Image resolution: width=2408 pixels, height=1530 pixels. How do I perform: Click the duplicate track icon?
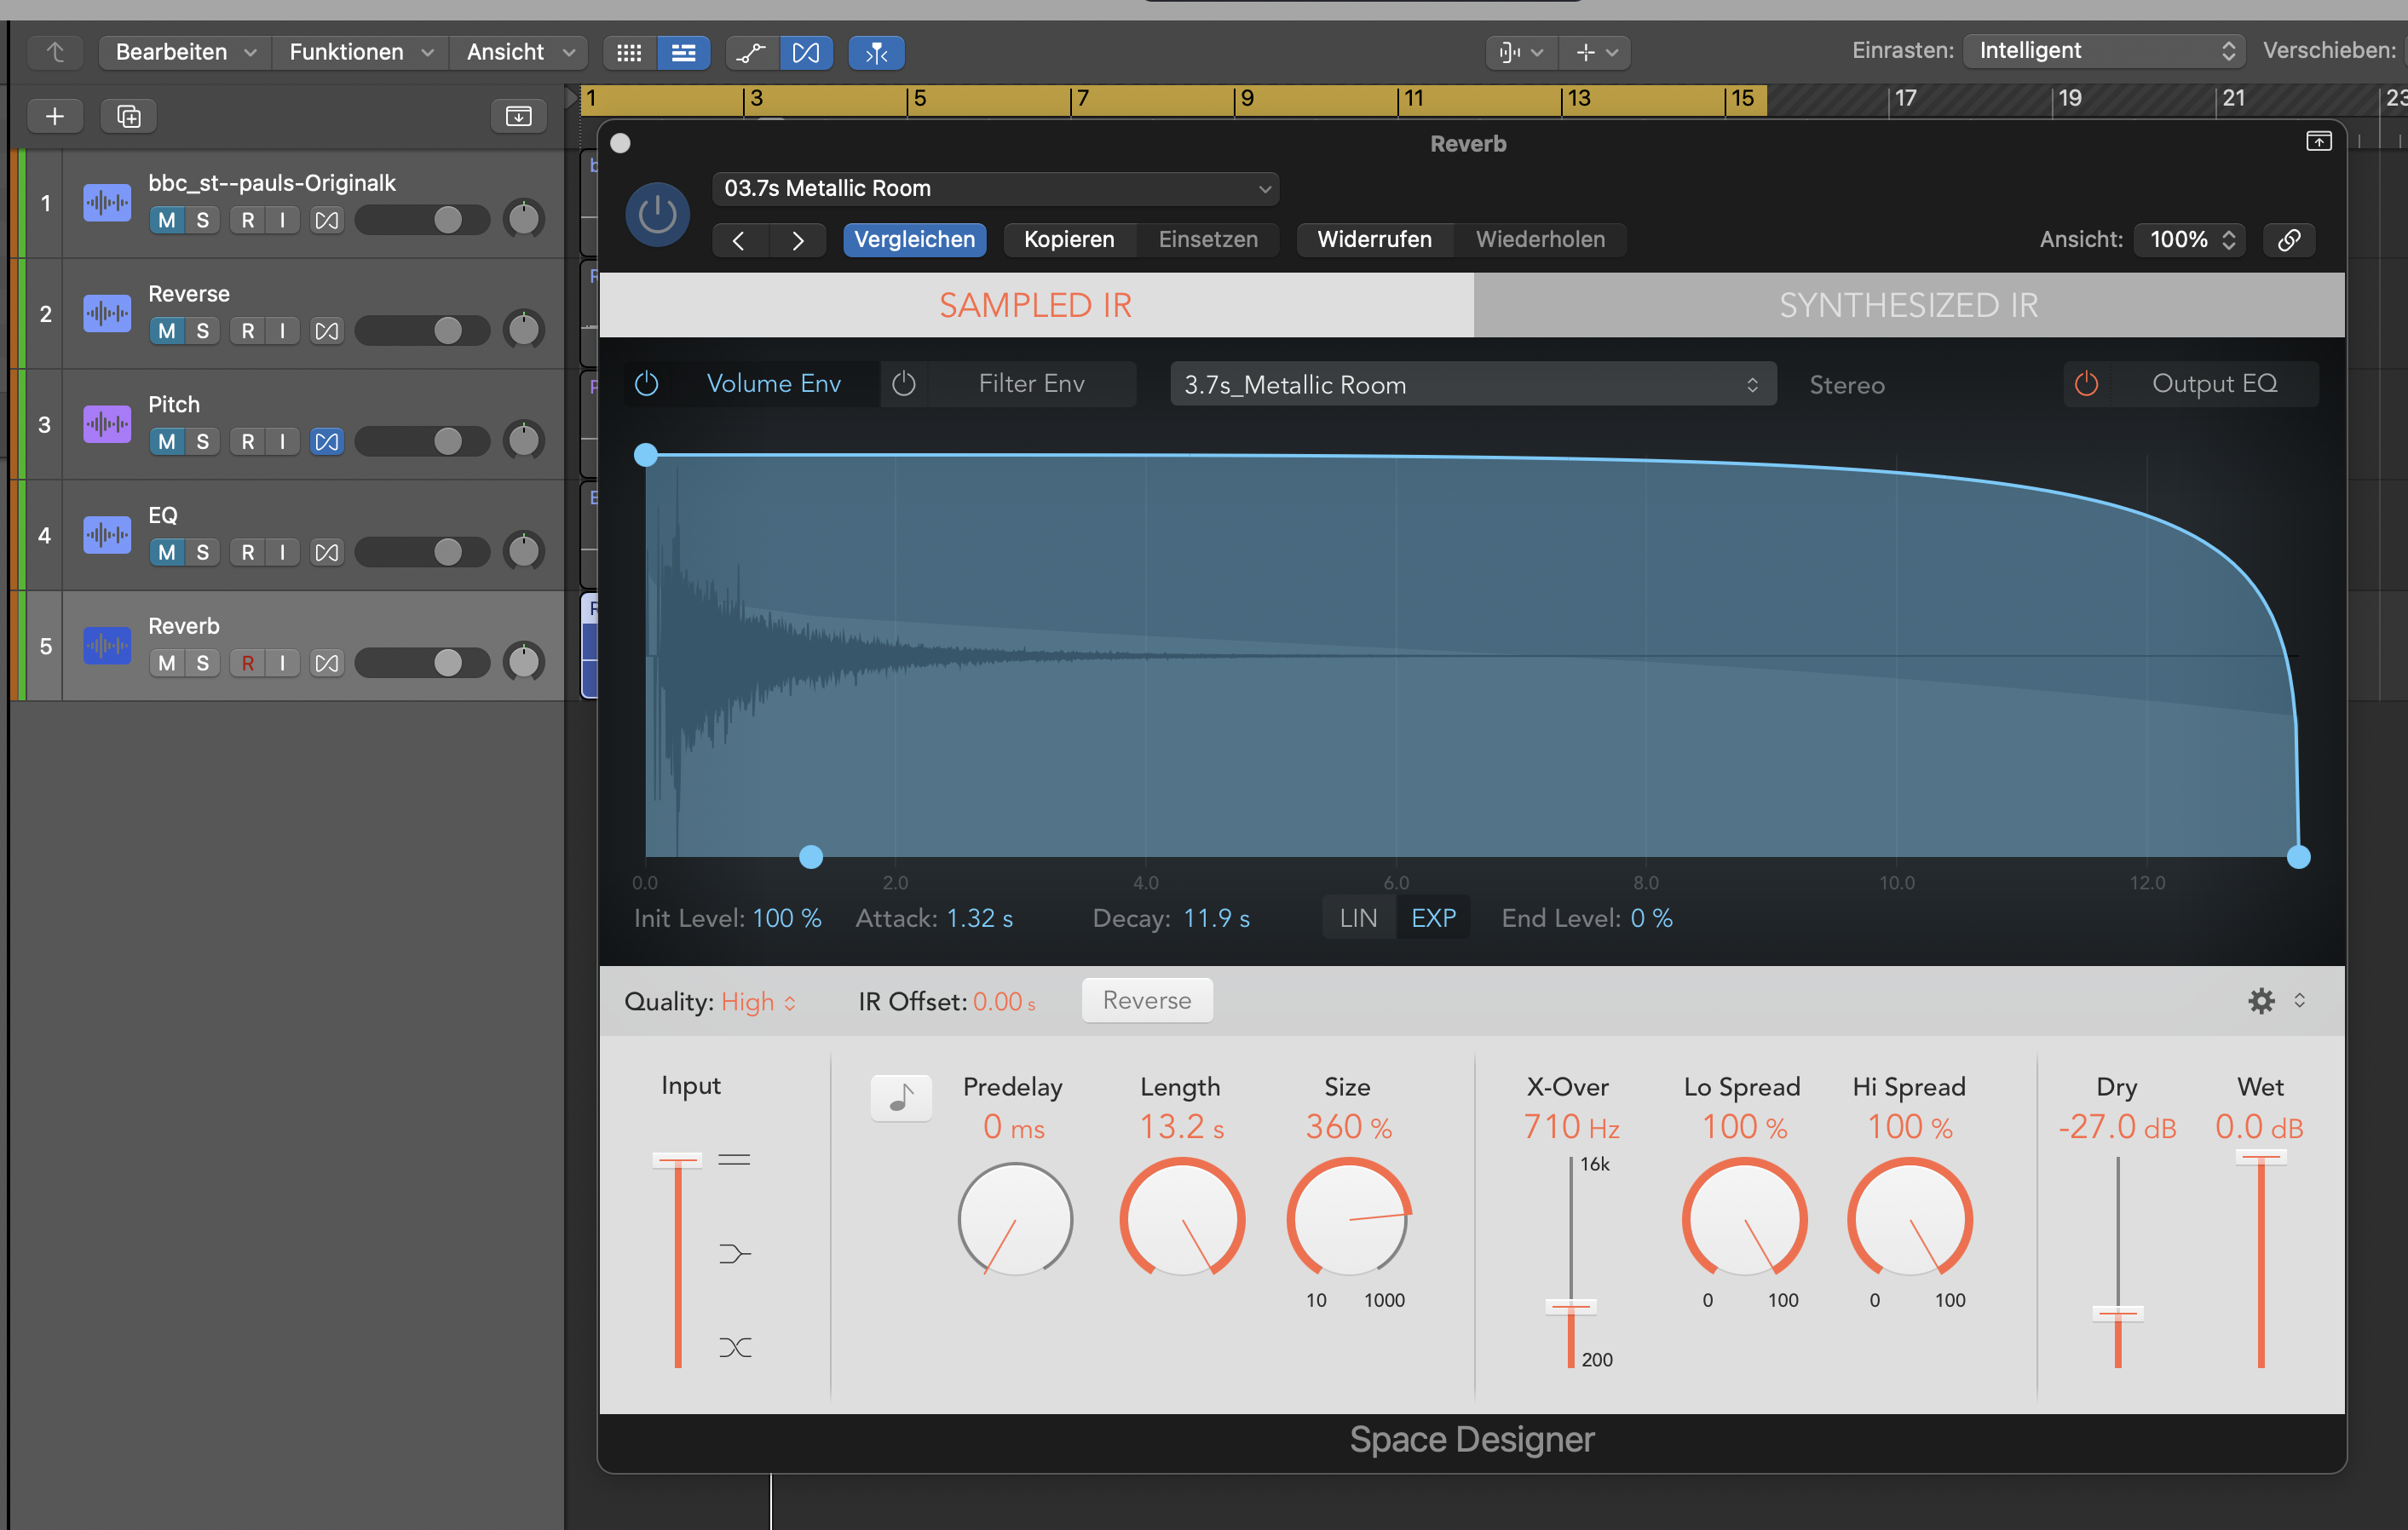pyautogui.click(x=129, y=116)
